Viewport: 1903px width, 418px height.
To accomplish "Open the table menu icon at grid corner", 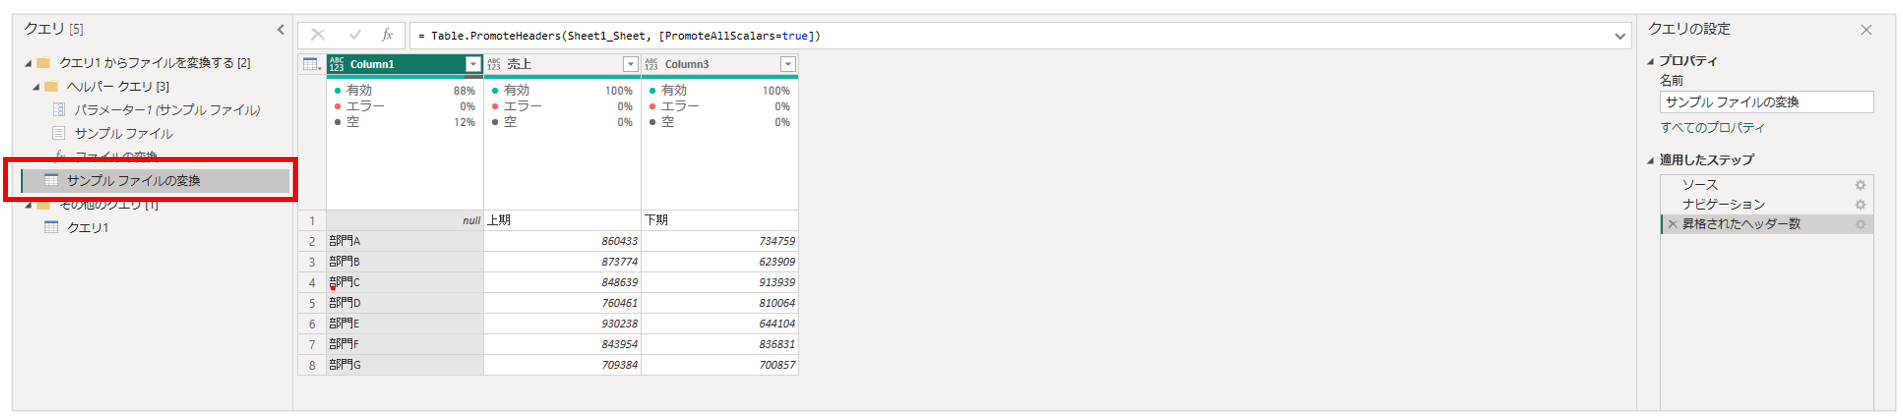I will [x=312, y=64].
